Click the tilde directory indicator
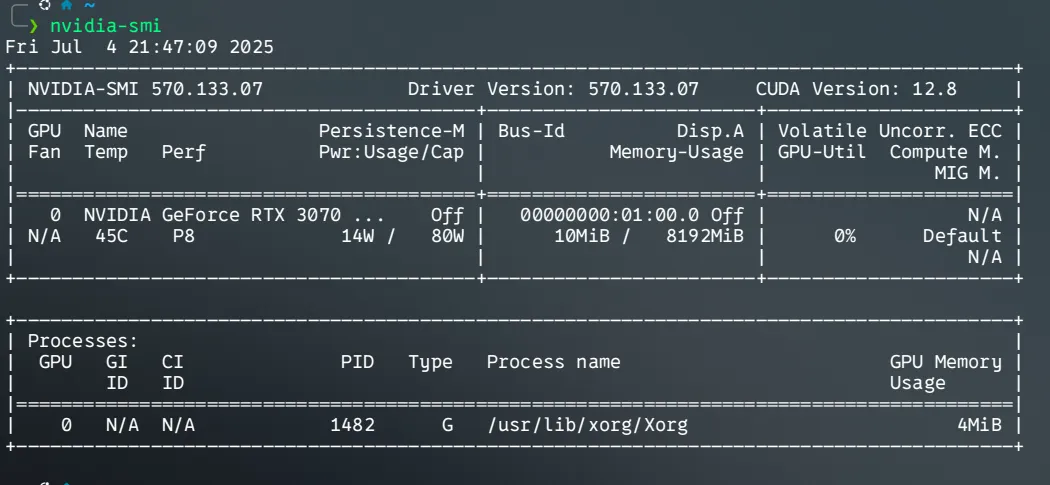This screenshot has width=1050, height=485. [x=89, y=7]
